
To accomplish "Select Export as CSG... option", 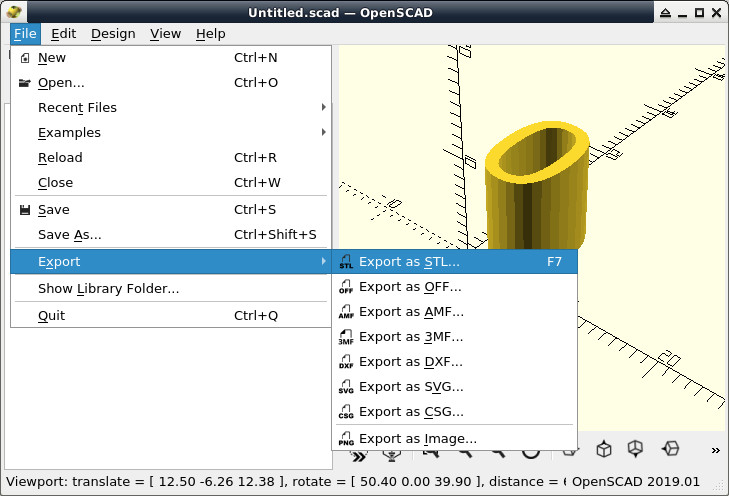I will (455, 412).
